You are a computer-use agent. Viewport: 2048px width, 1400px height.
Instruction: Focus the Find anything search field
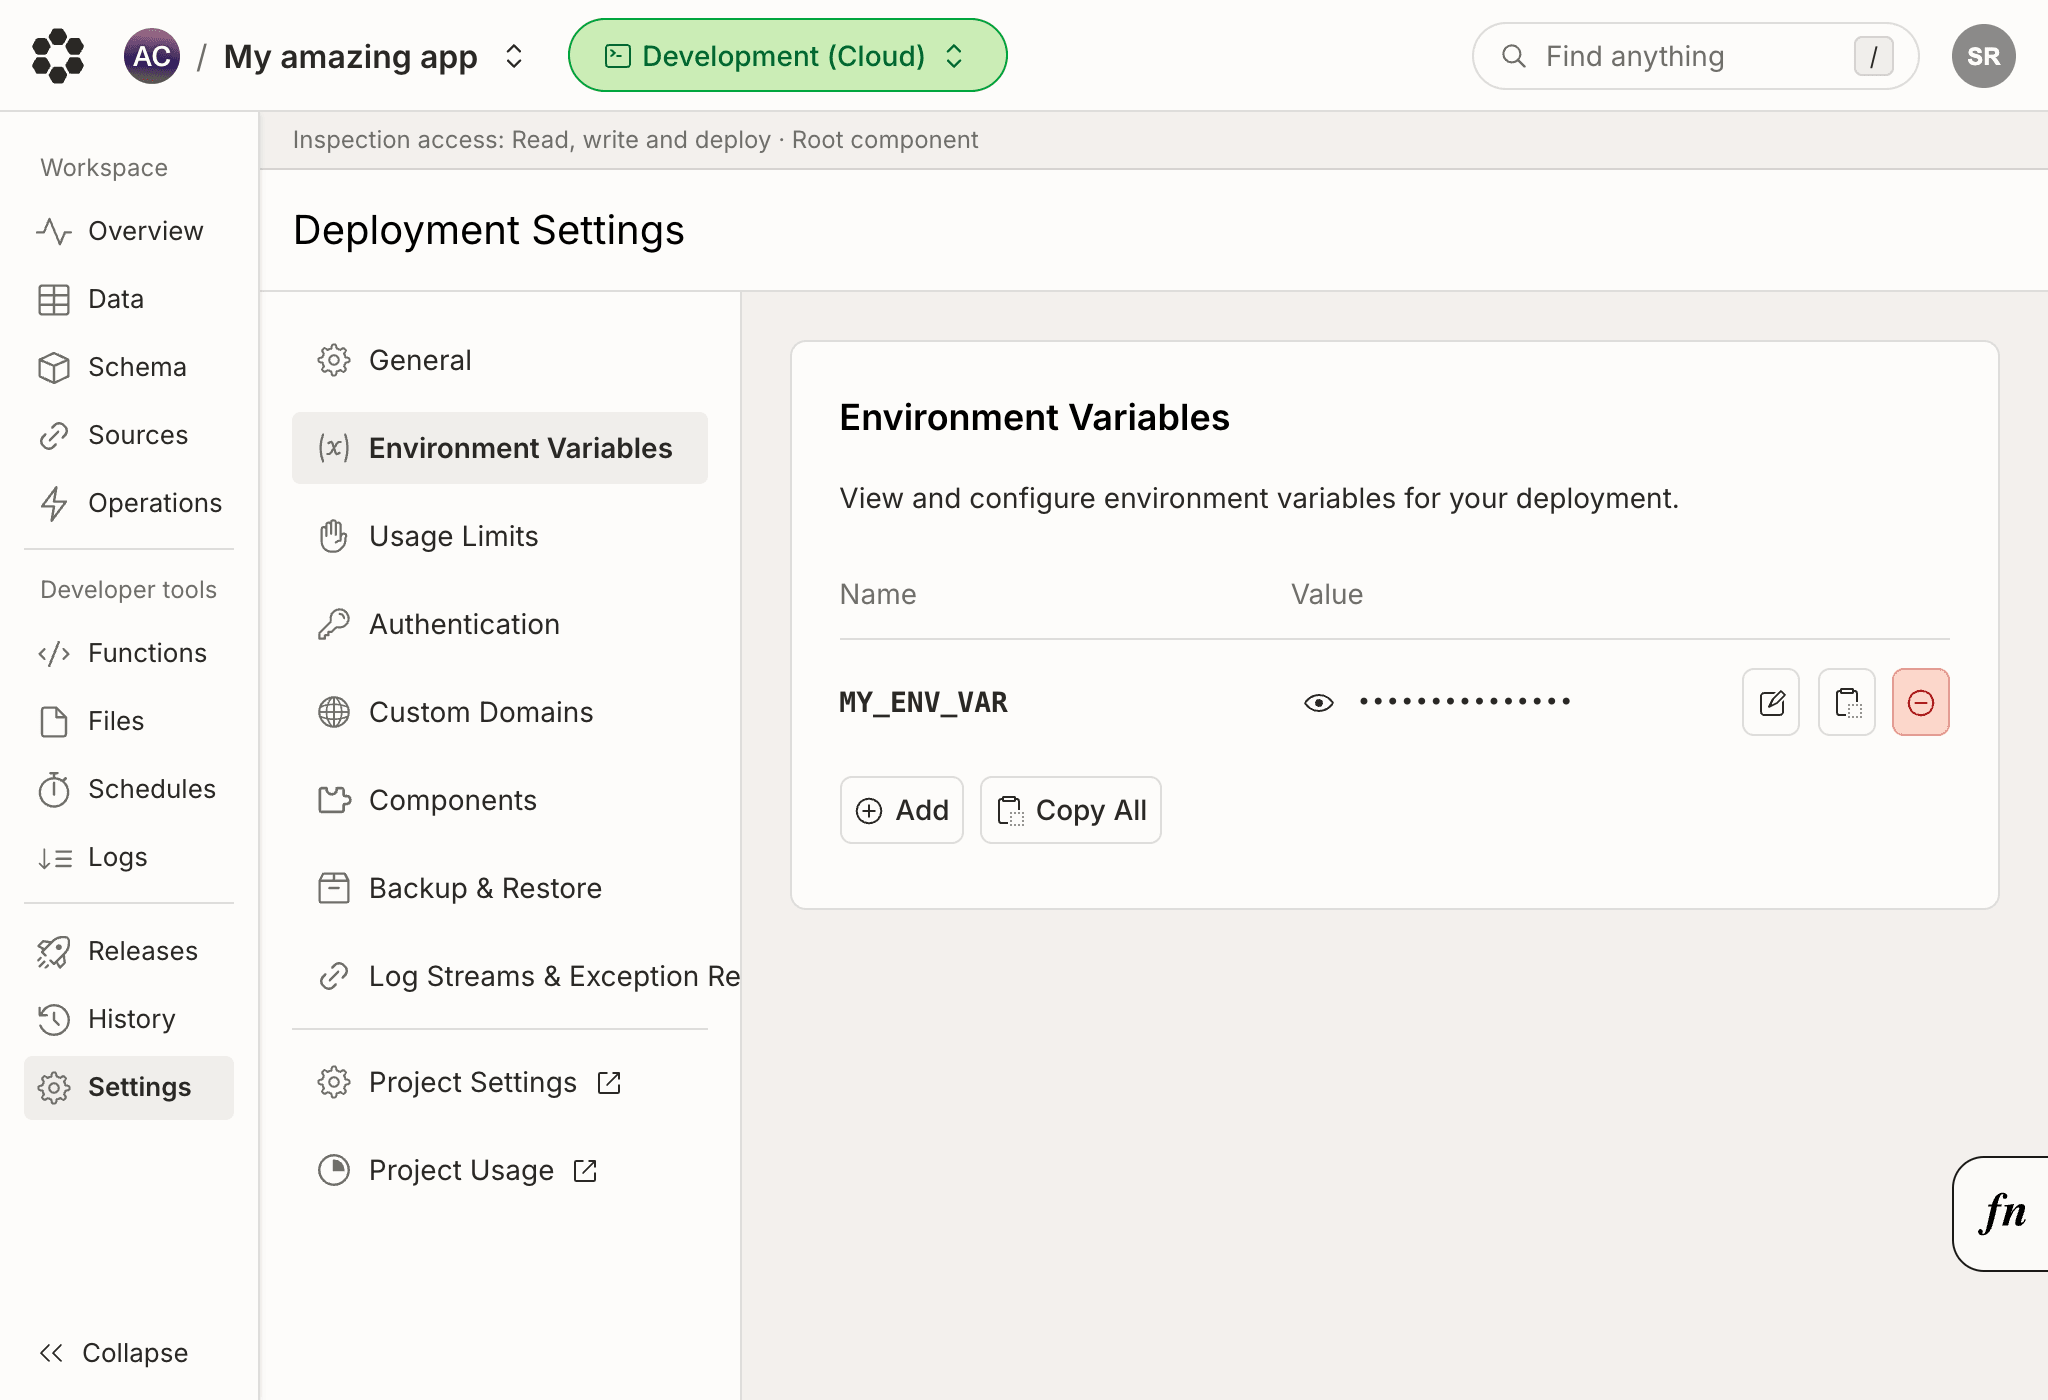coord(1695,56)
